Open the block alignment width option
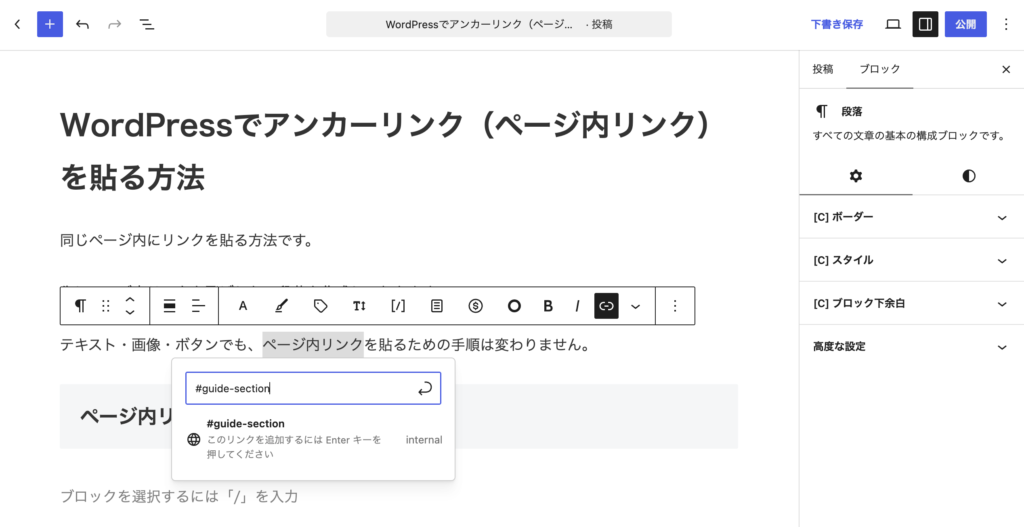Image resolution: width=1024 pixels, height=527 pixels. tap(169, 306)
